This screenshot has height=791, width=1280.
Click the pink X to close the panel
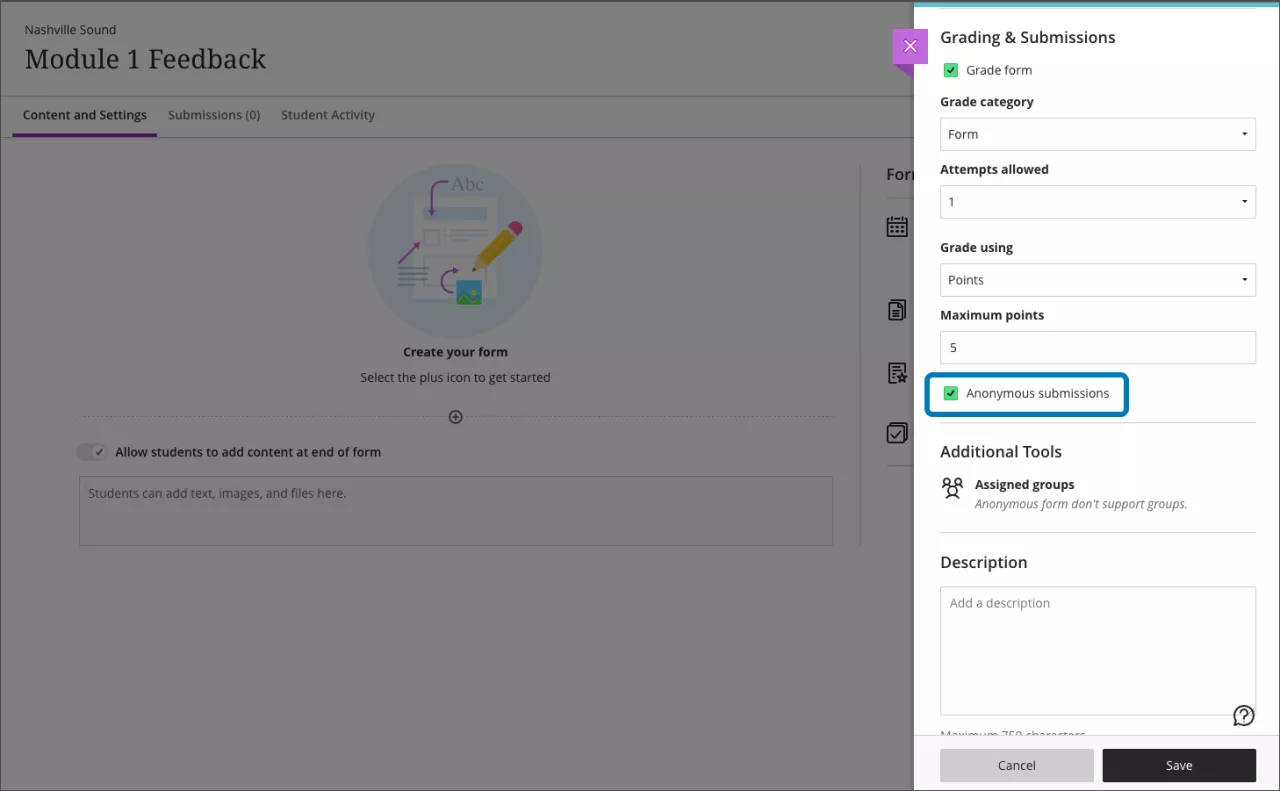(x=910, y=46)
